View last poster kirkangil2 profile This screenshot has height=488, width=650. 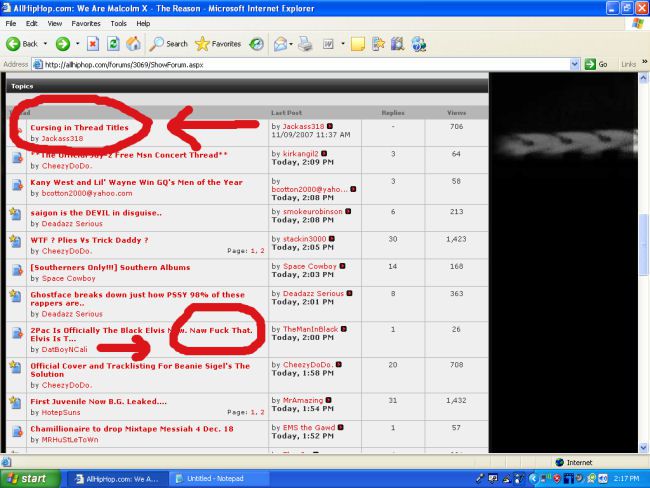(x=301, y=154)
